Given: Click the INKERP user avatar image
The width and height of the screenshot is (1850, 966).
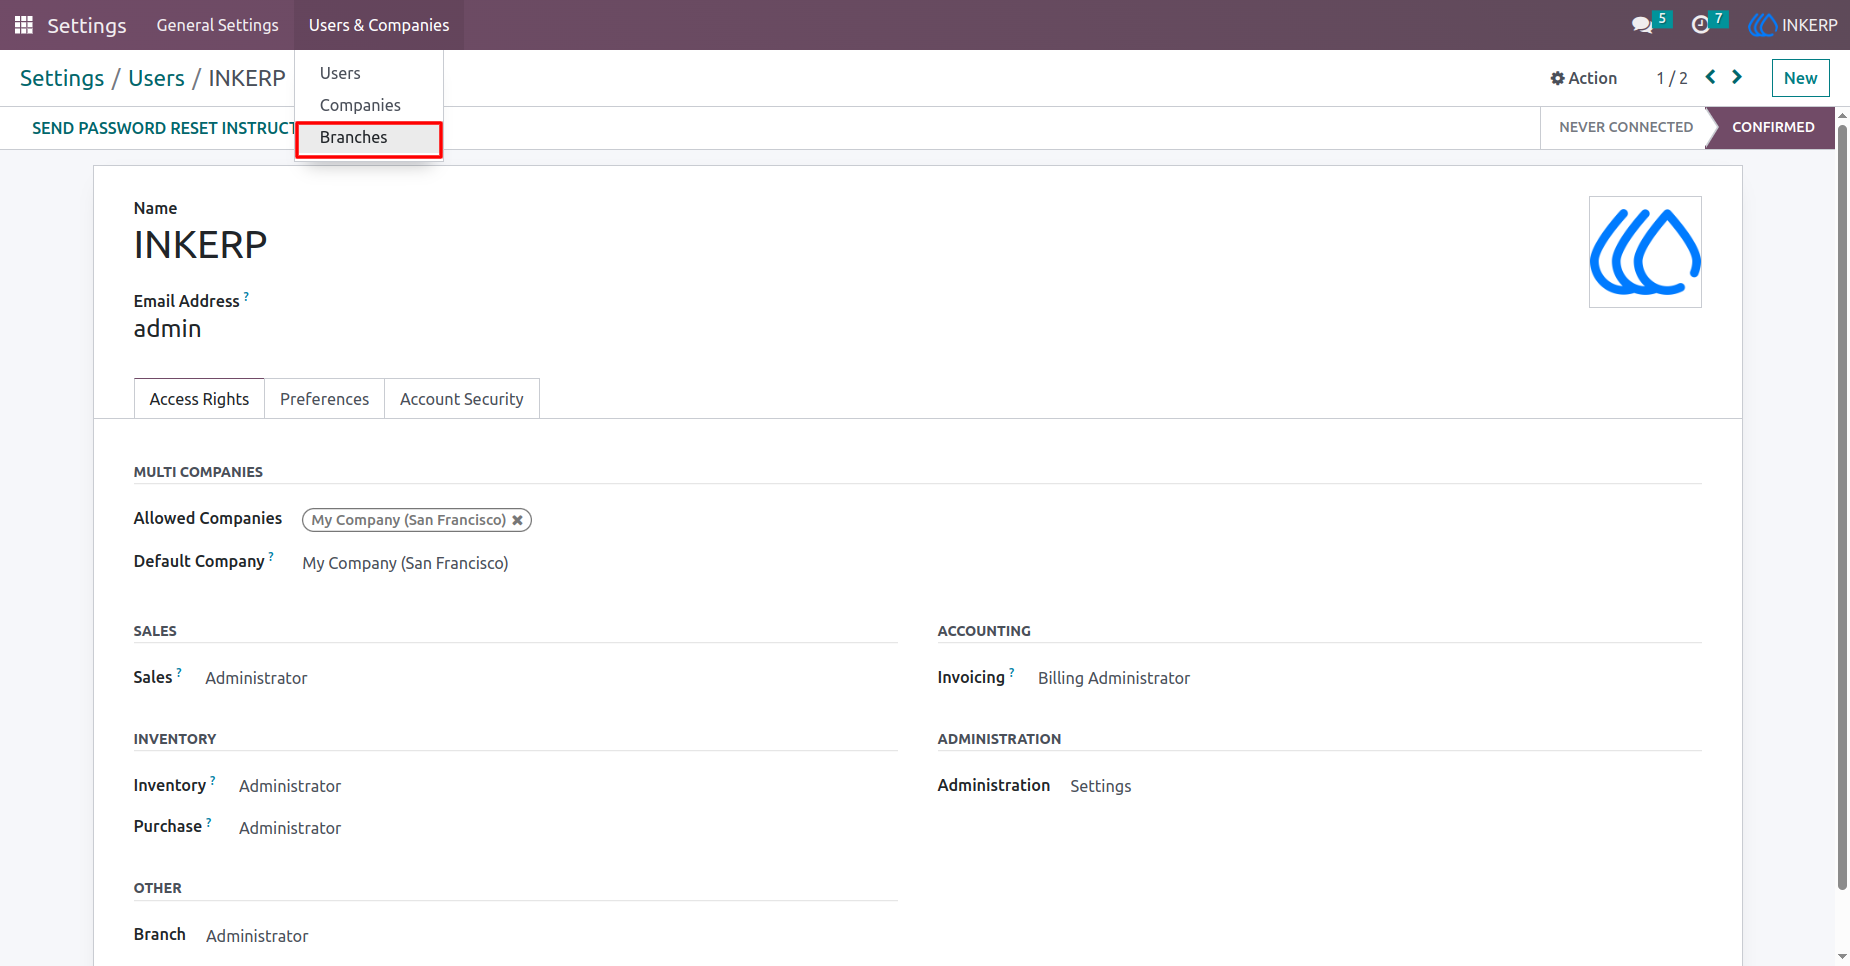Looking at the screenshot, I should [x=1645, y=252].
